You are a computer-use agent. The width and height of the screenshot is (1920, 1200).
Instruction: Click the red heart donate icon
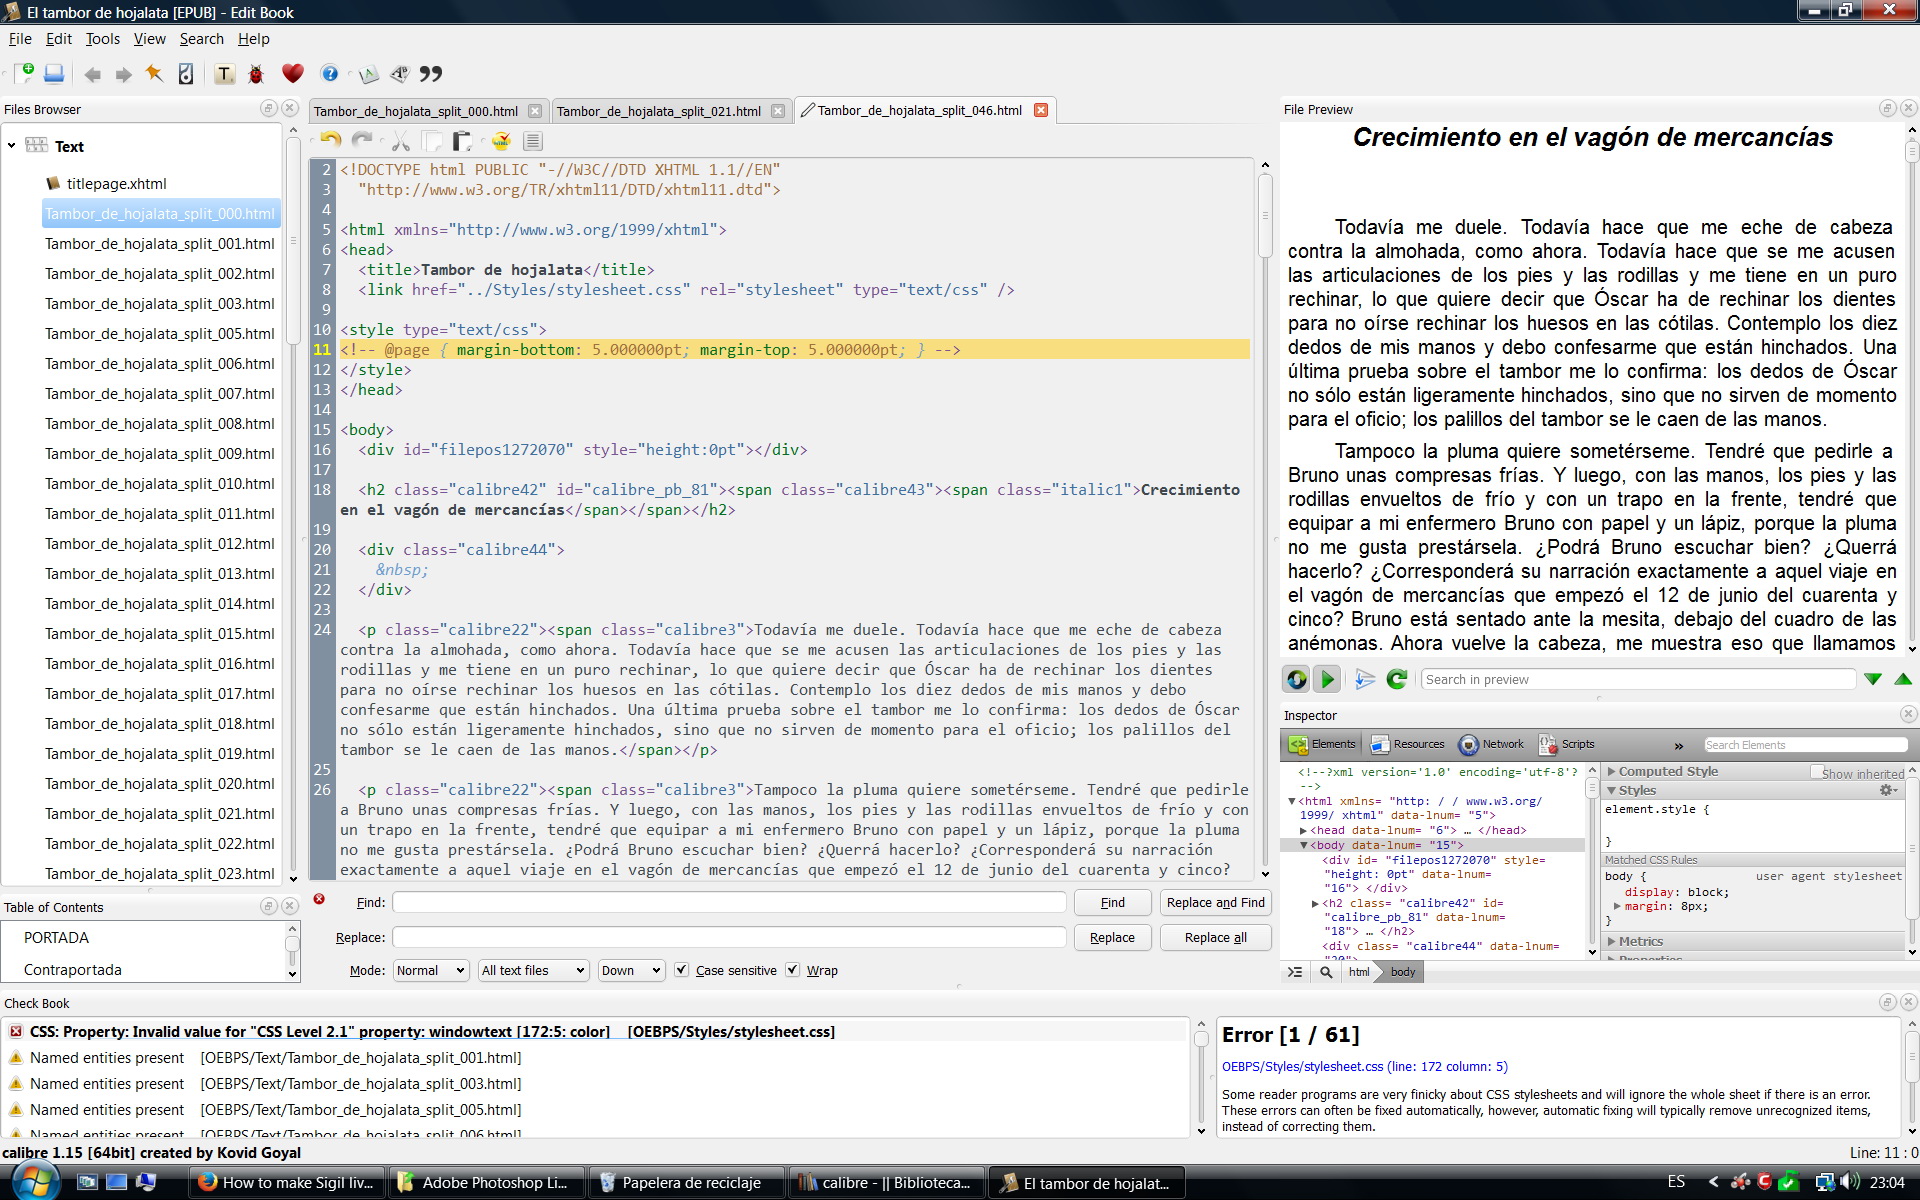(292, 74)
